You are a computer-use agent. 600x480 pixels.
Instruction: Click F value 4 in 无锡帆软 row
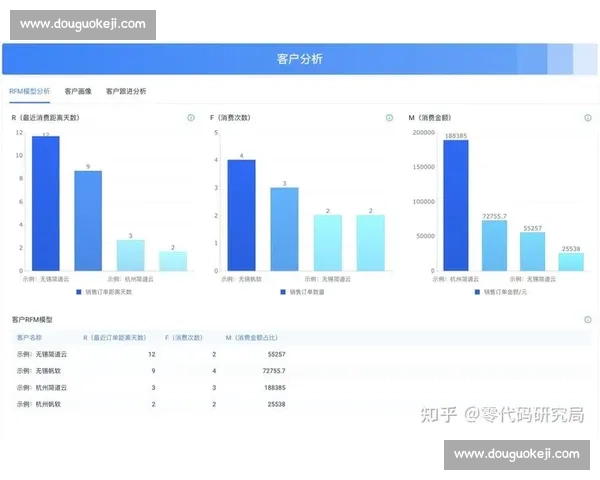(214, 371)
